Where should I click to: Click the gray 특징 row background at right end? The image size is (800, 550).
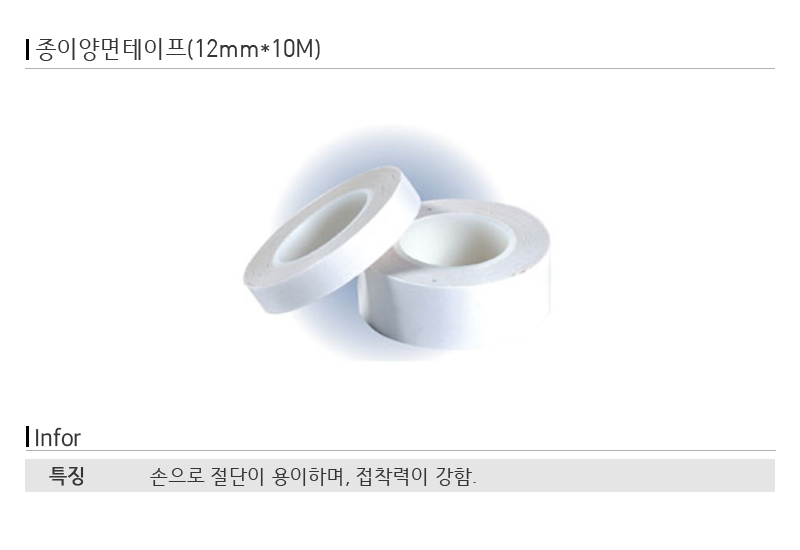point(714,476)
